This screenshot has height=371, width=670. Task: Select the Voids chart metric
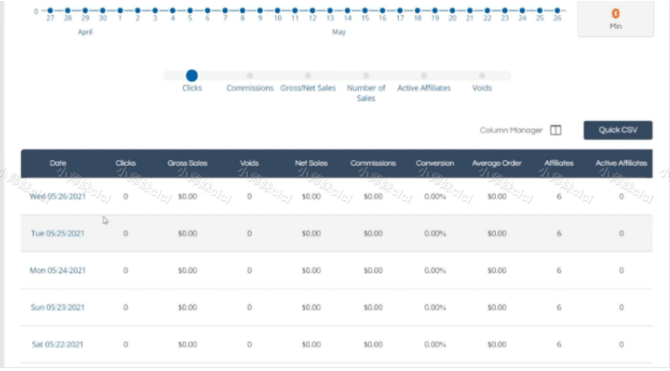[x=482, y=76]
